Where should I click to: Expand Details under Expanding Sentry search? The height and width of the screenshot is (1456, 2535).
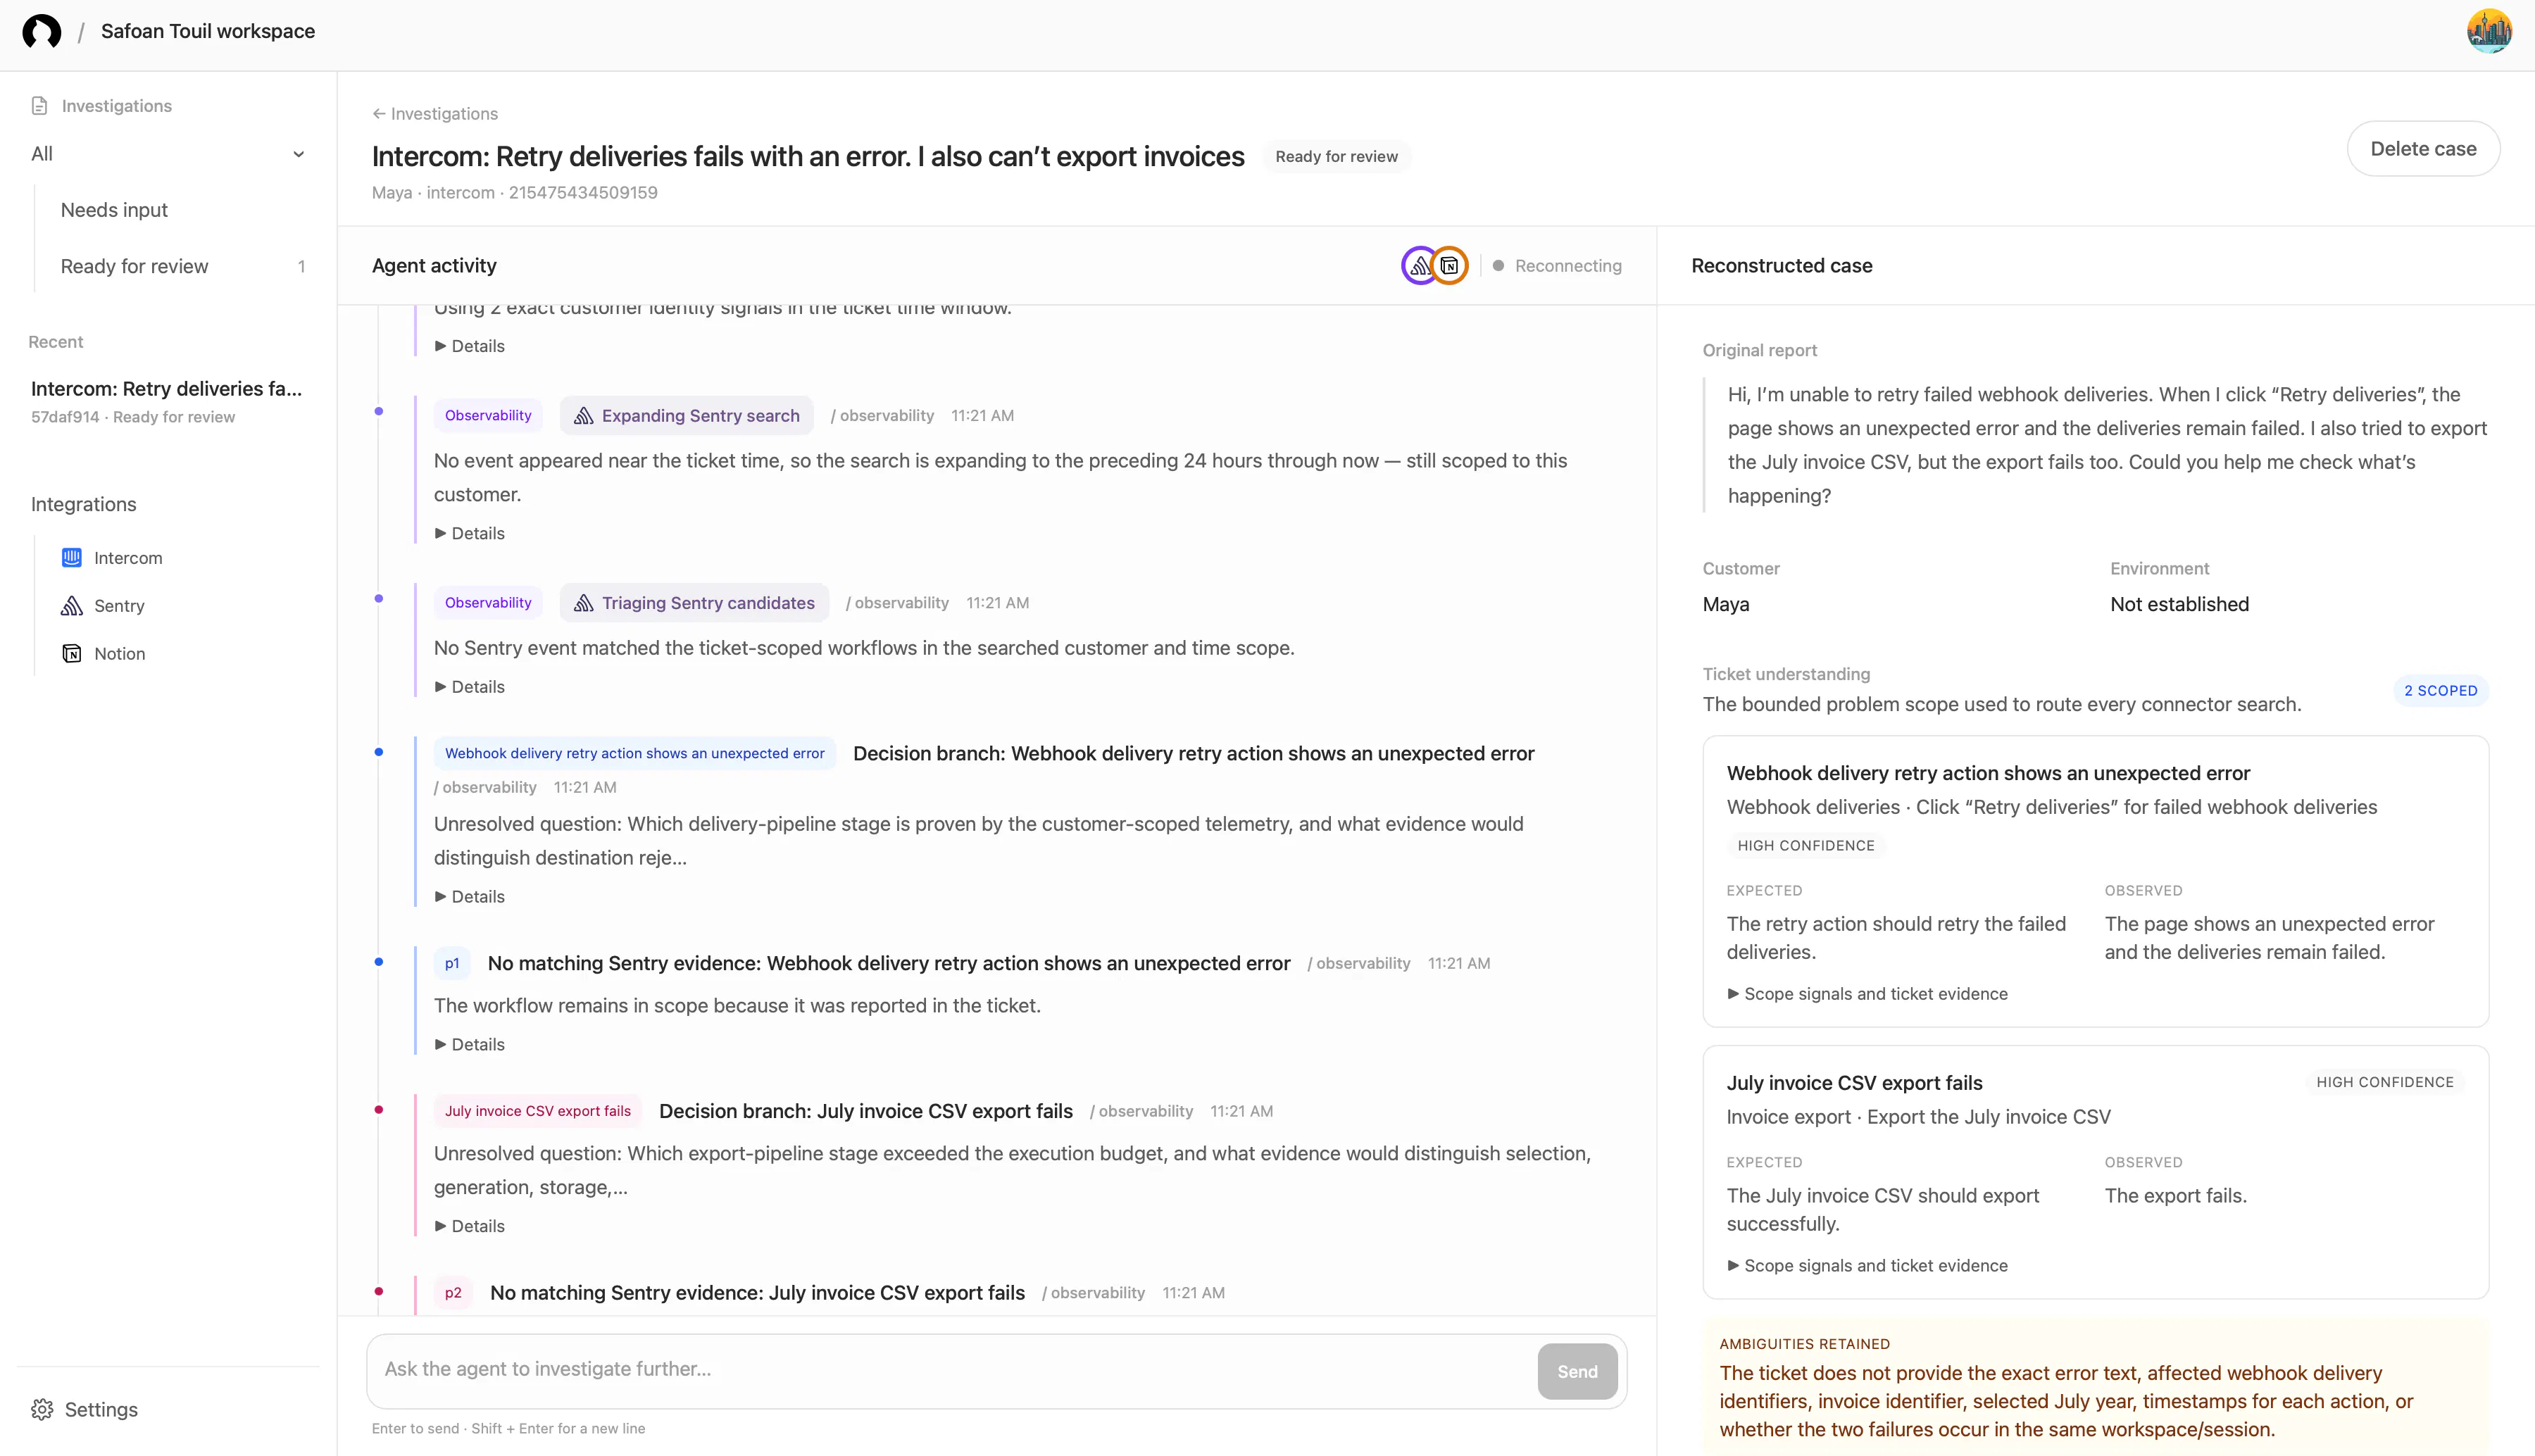coord(470,534)
